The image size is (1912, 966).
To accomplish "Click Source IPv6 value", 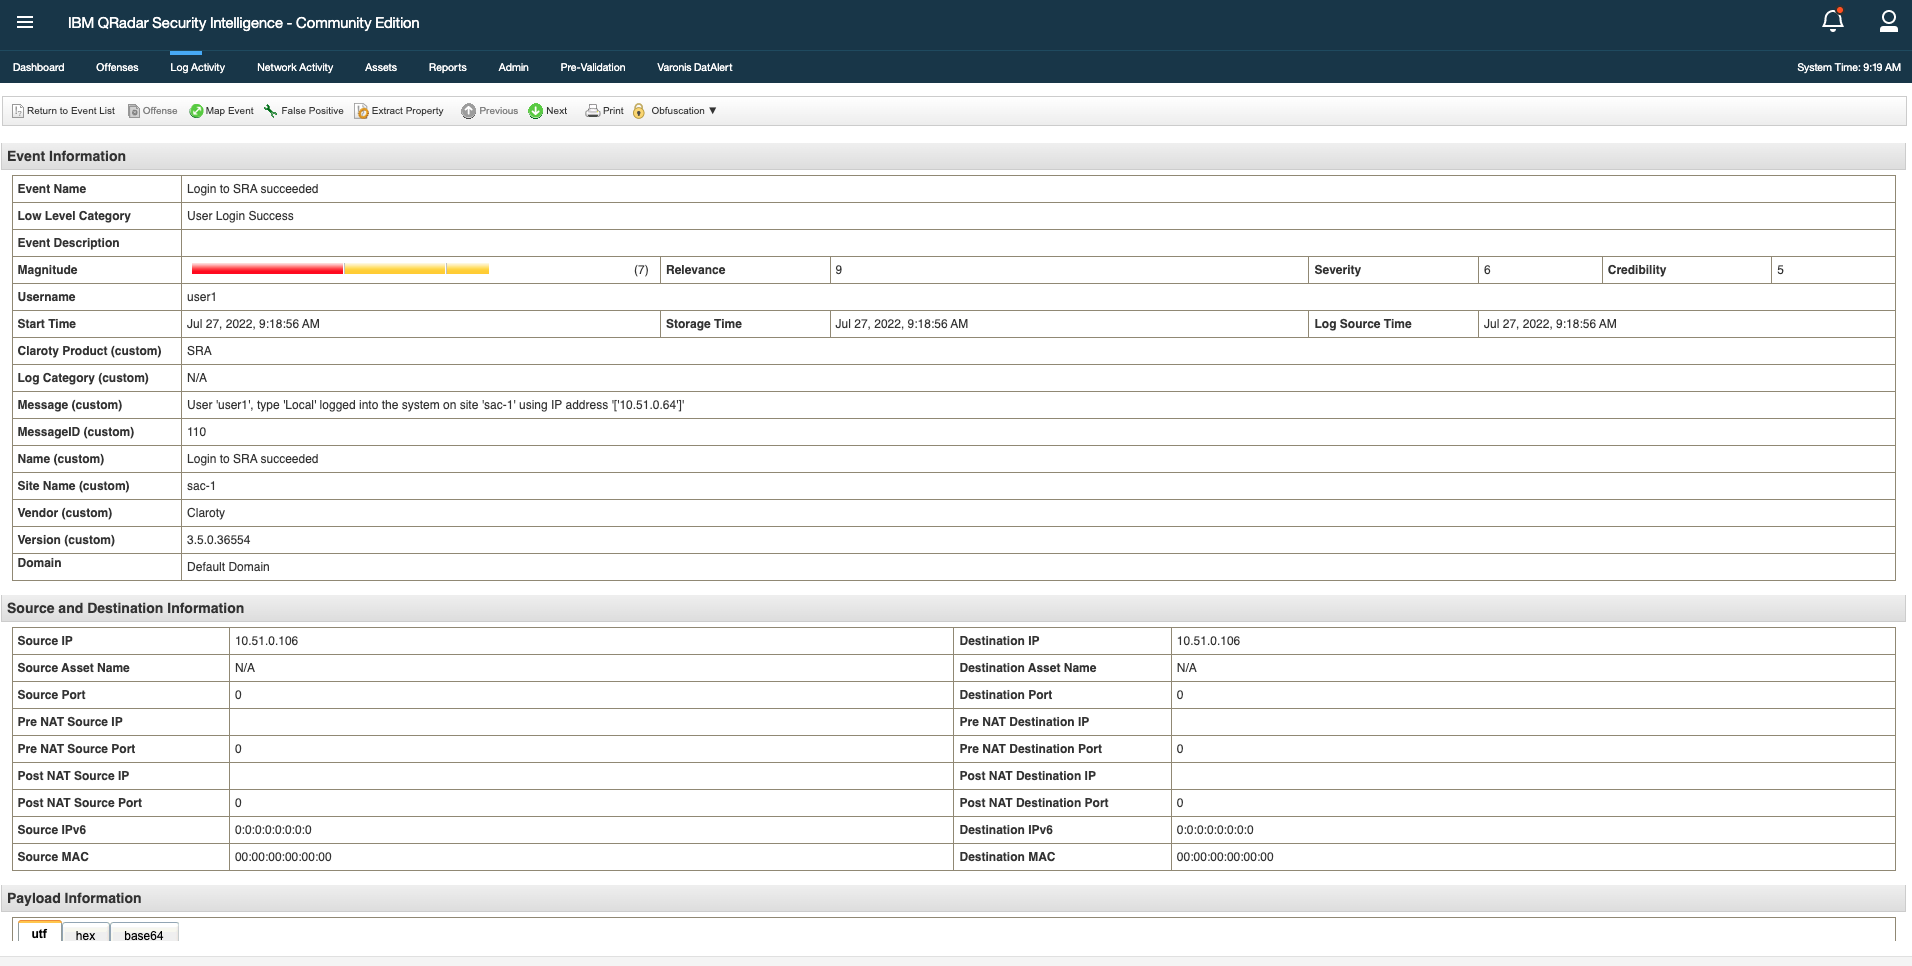I will coord(273,830).
